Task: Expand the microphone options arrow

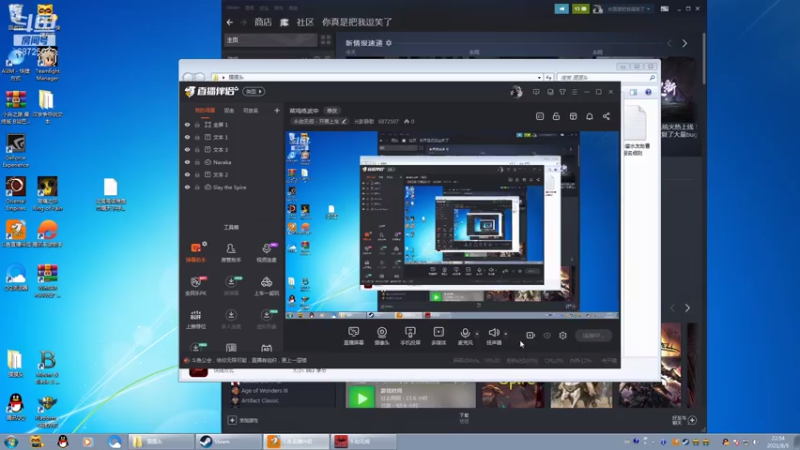Action: pos(477,334)
